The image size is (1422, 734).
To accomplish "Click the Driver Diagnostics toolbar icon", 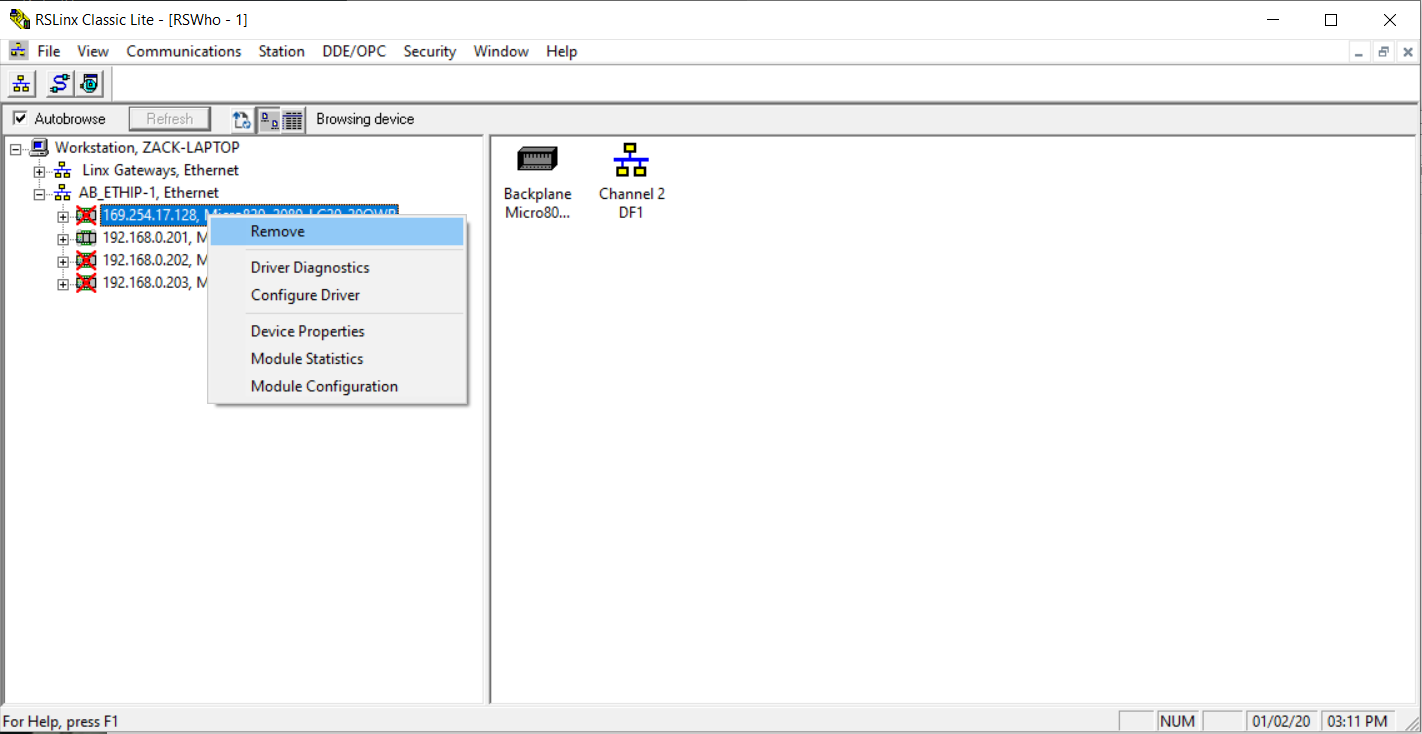I will pyautogui.click(x=90, y=84).
